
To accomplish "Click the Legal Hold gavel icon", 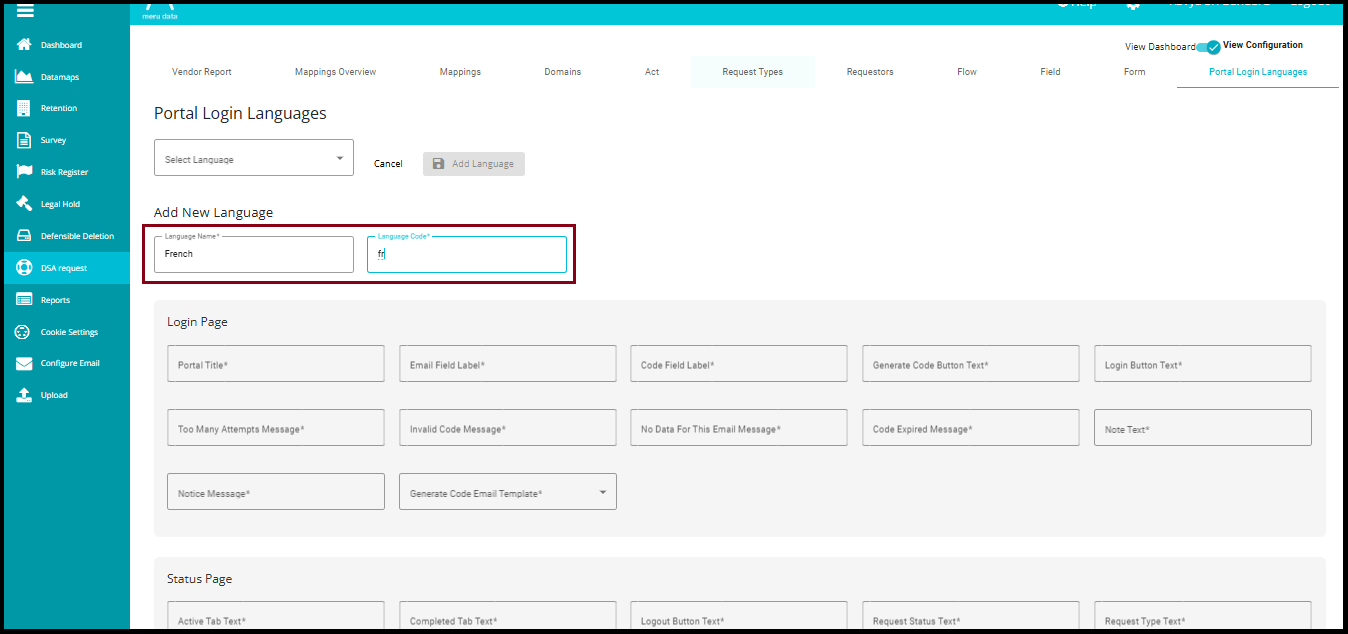I will (25, 204).
